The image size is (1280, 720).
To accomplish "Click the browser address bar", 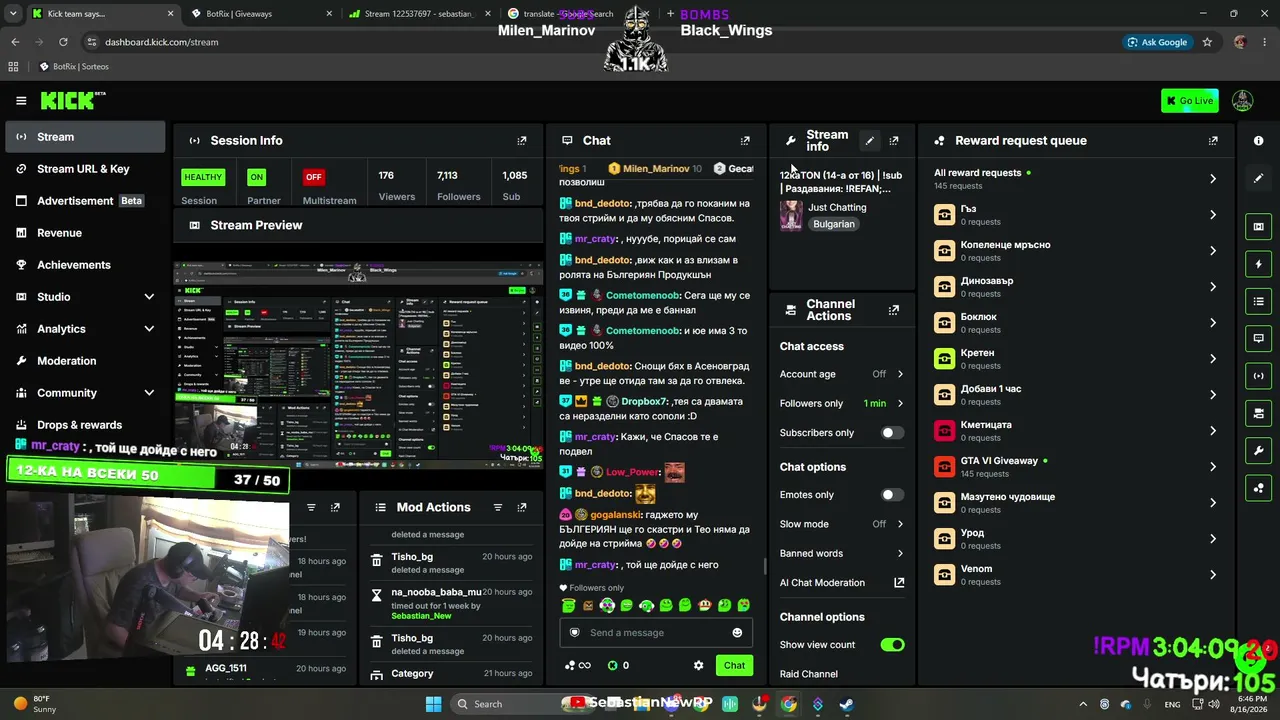I will (600, 42).
